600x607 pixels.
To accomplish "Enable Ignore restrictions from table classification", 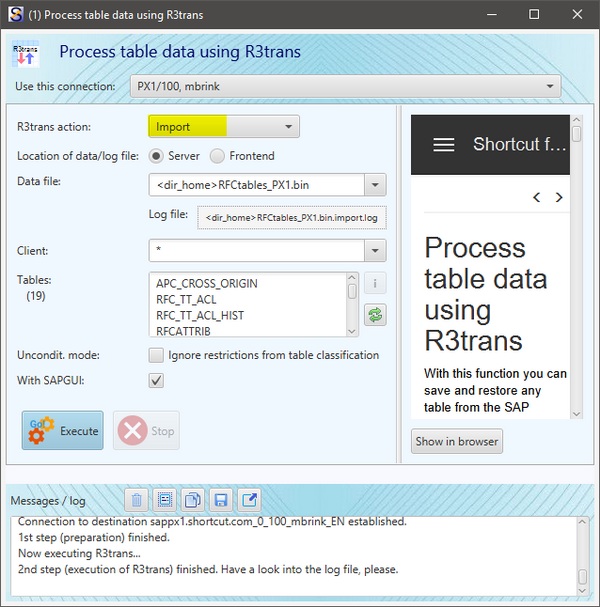I will pyautogui.click(x=156, y=355).
